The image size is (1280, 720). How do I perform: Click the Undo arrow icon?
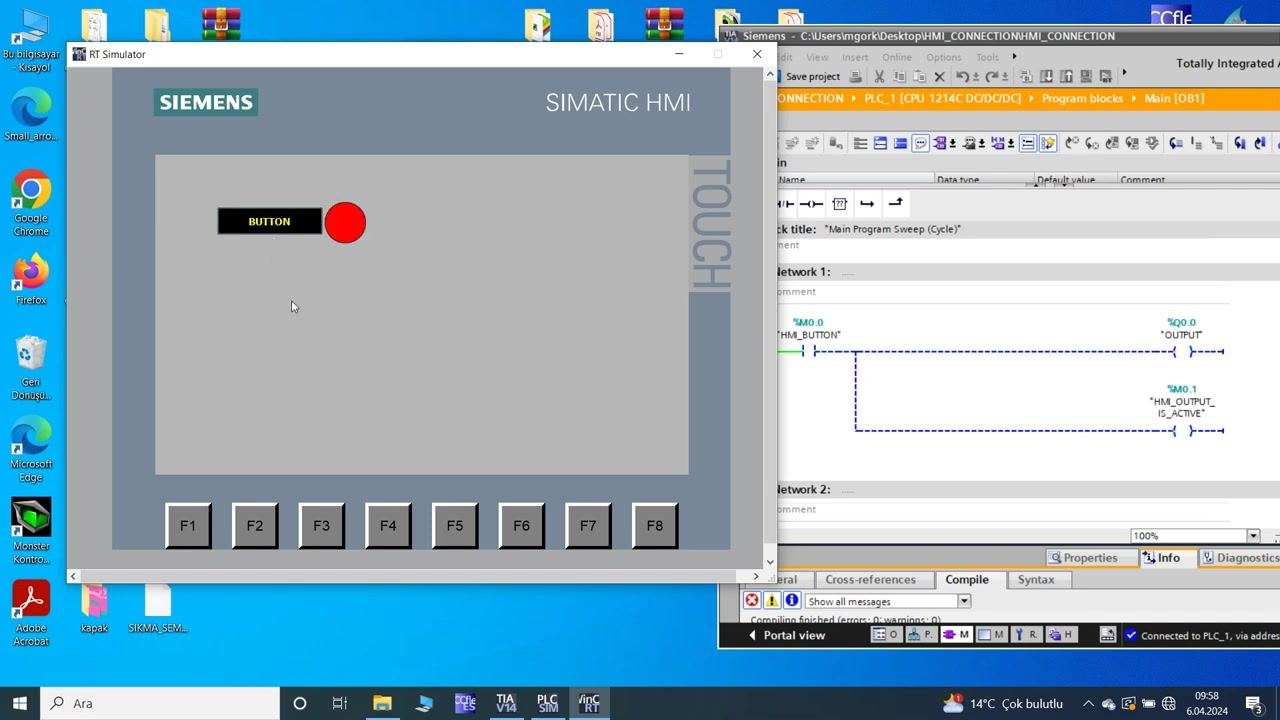[x=962, y=77]
